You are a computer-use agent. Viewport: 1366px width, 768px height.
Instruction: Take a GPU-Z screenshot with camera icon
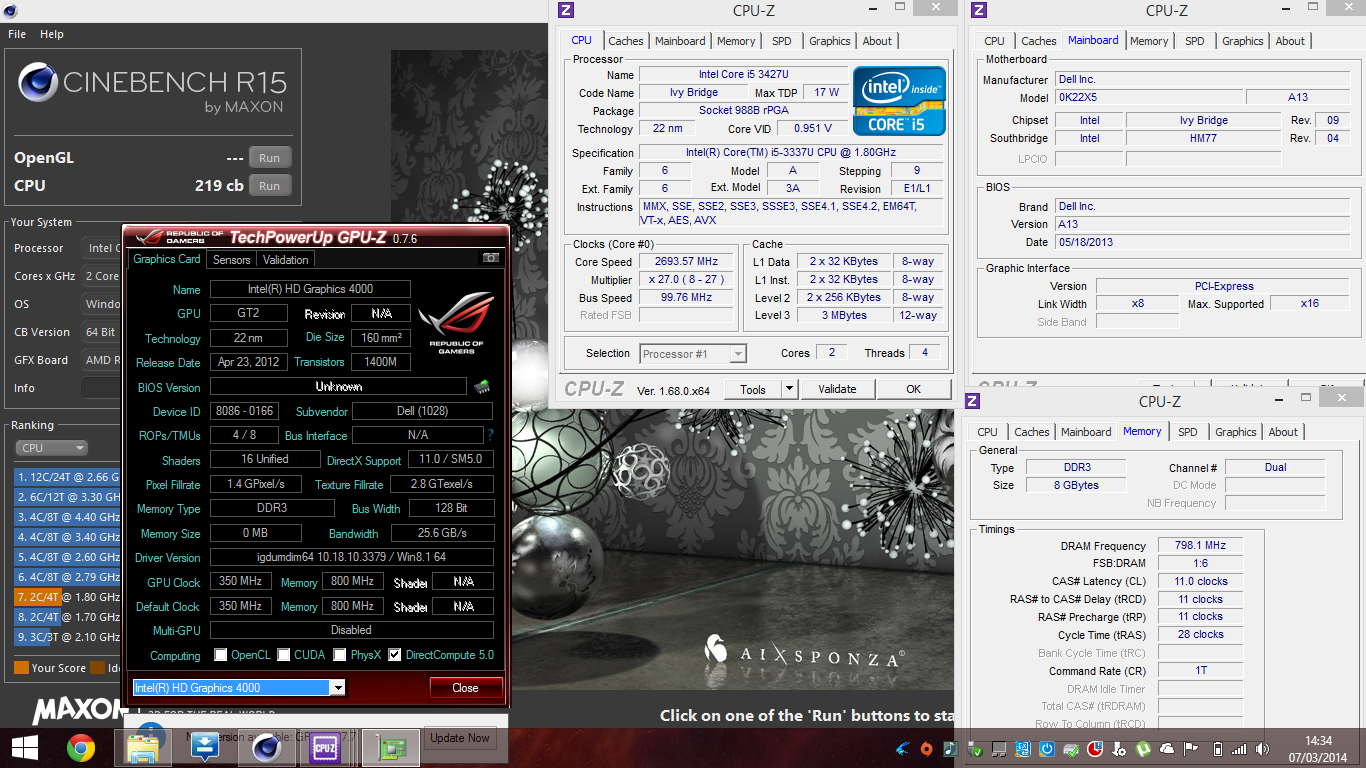tap(490, 258)
